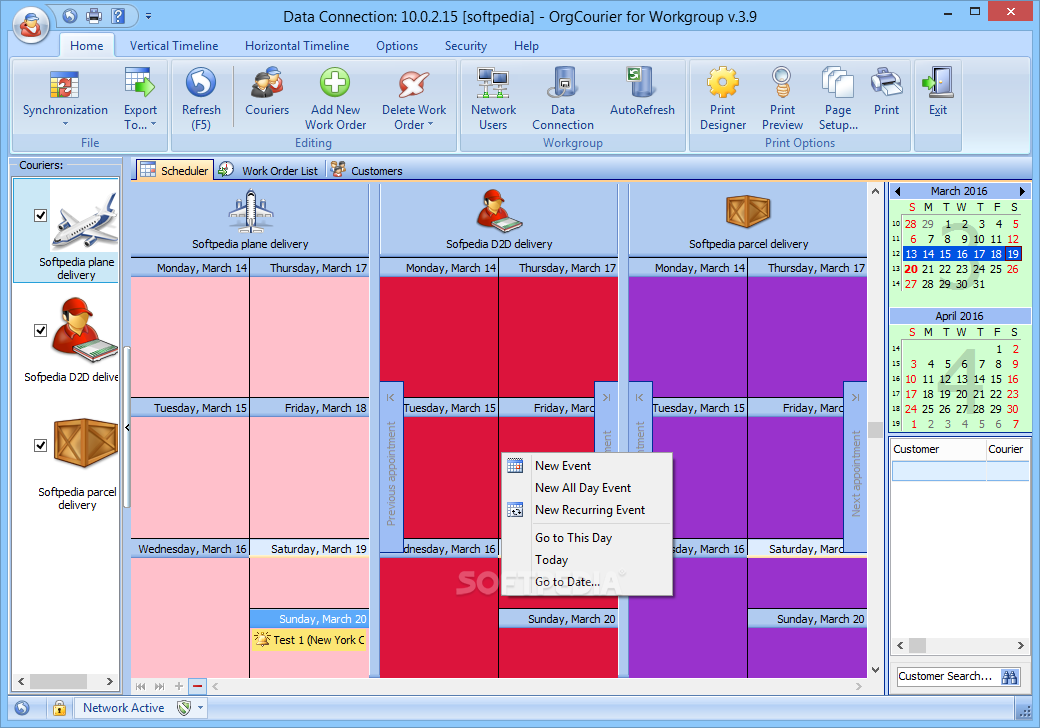Screen dimensions: 1040x728
Task: Click the status bar refresh icon
Action: coord(22,708)
